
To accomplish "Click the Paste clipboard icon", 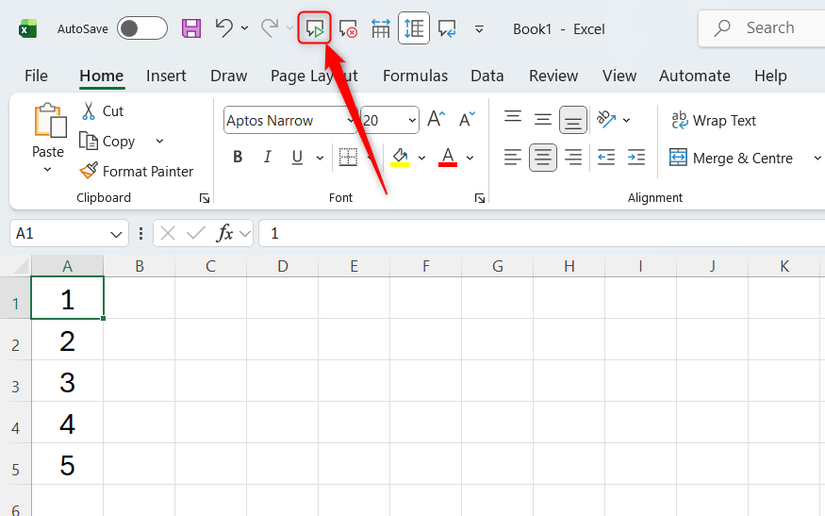I will point(49,121).
